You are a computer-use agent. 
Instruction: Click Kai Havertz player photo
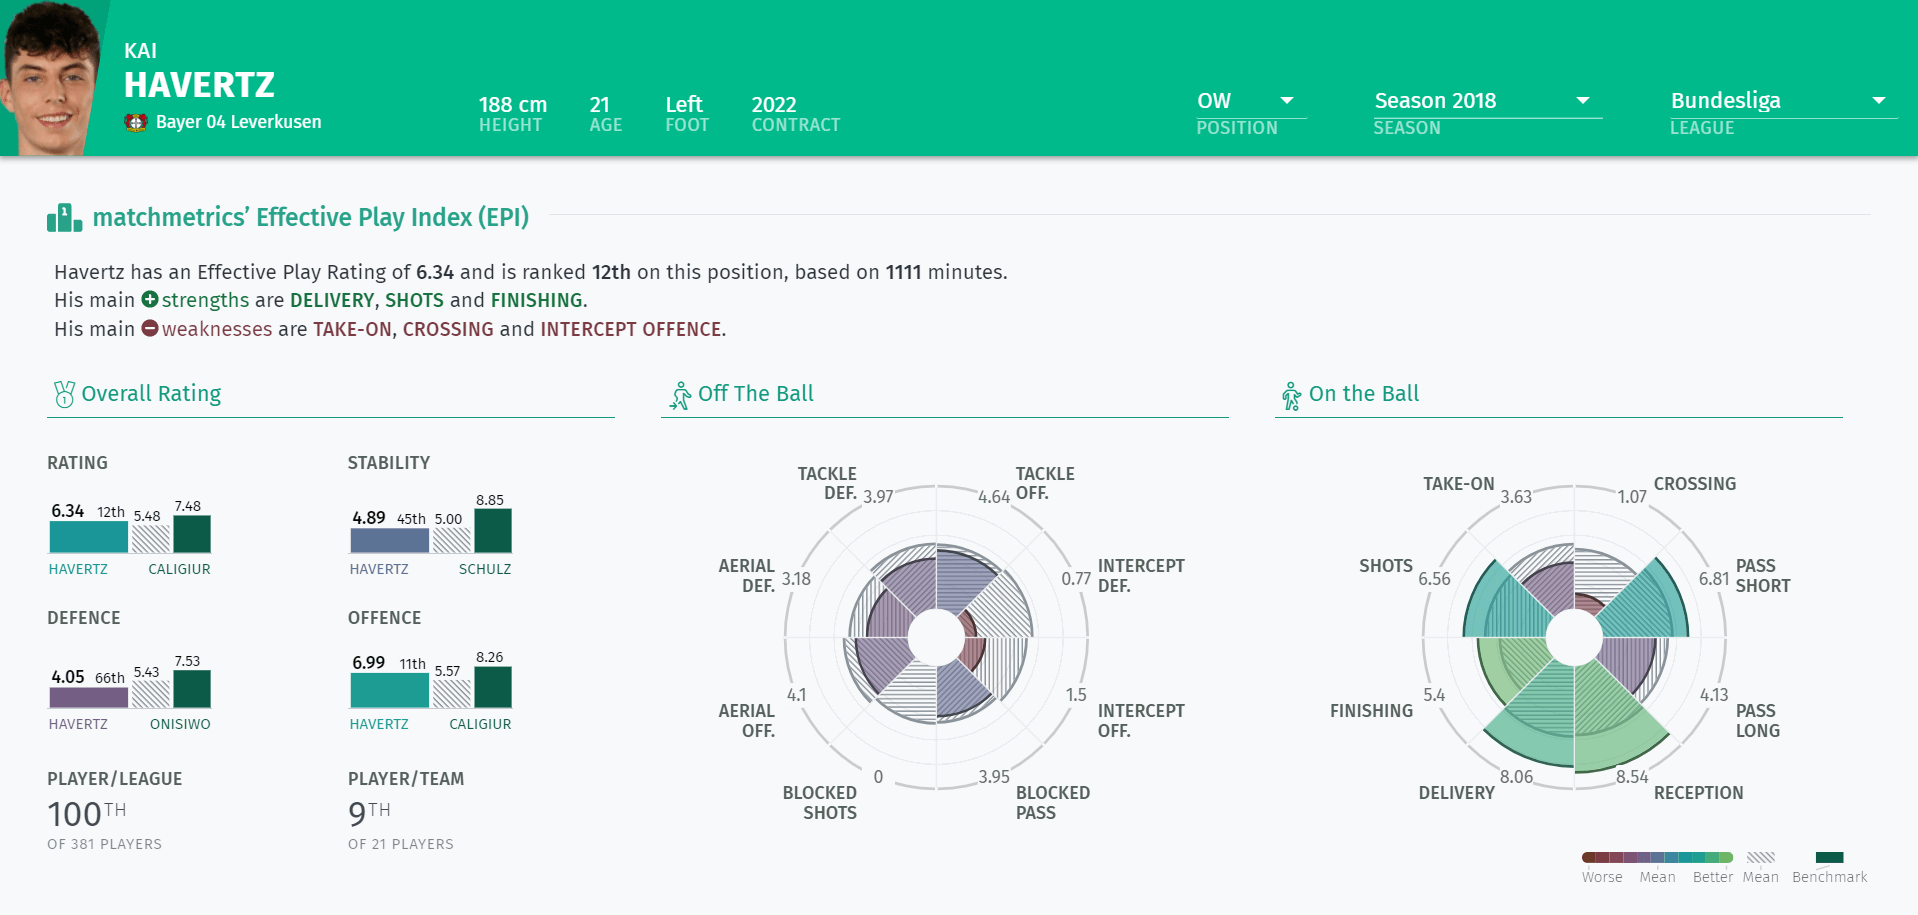(x=52, y=78)
